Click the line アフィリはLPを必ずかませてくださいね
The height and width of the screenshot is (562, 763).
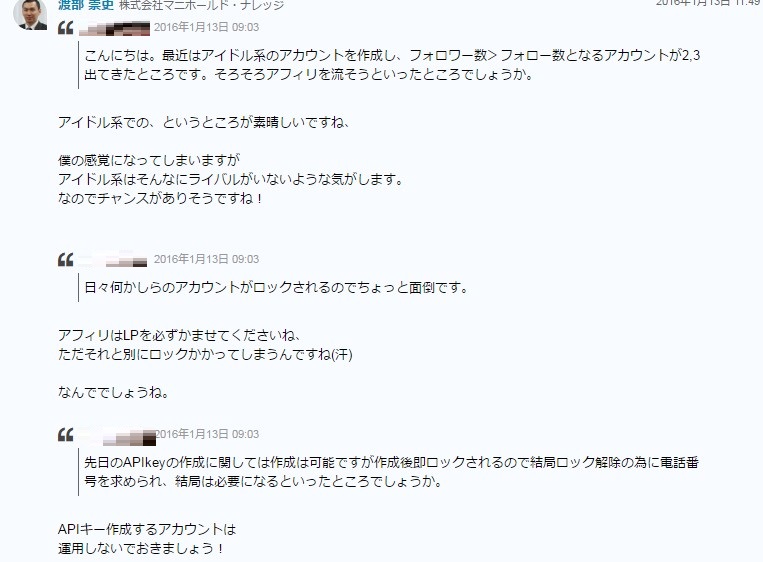point(179,335)
